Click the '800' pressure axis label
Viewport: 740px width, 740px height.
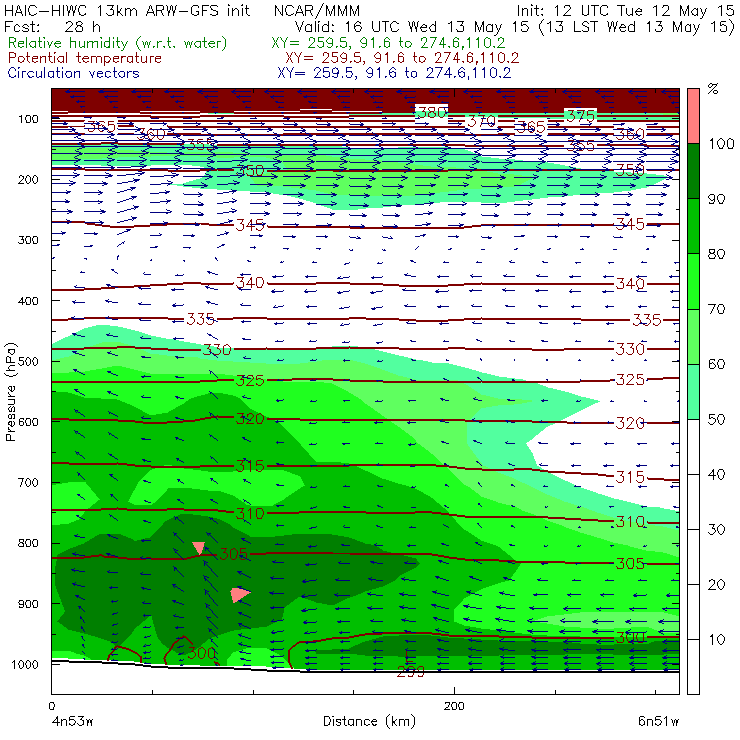point(28,543)
